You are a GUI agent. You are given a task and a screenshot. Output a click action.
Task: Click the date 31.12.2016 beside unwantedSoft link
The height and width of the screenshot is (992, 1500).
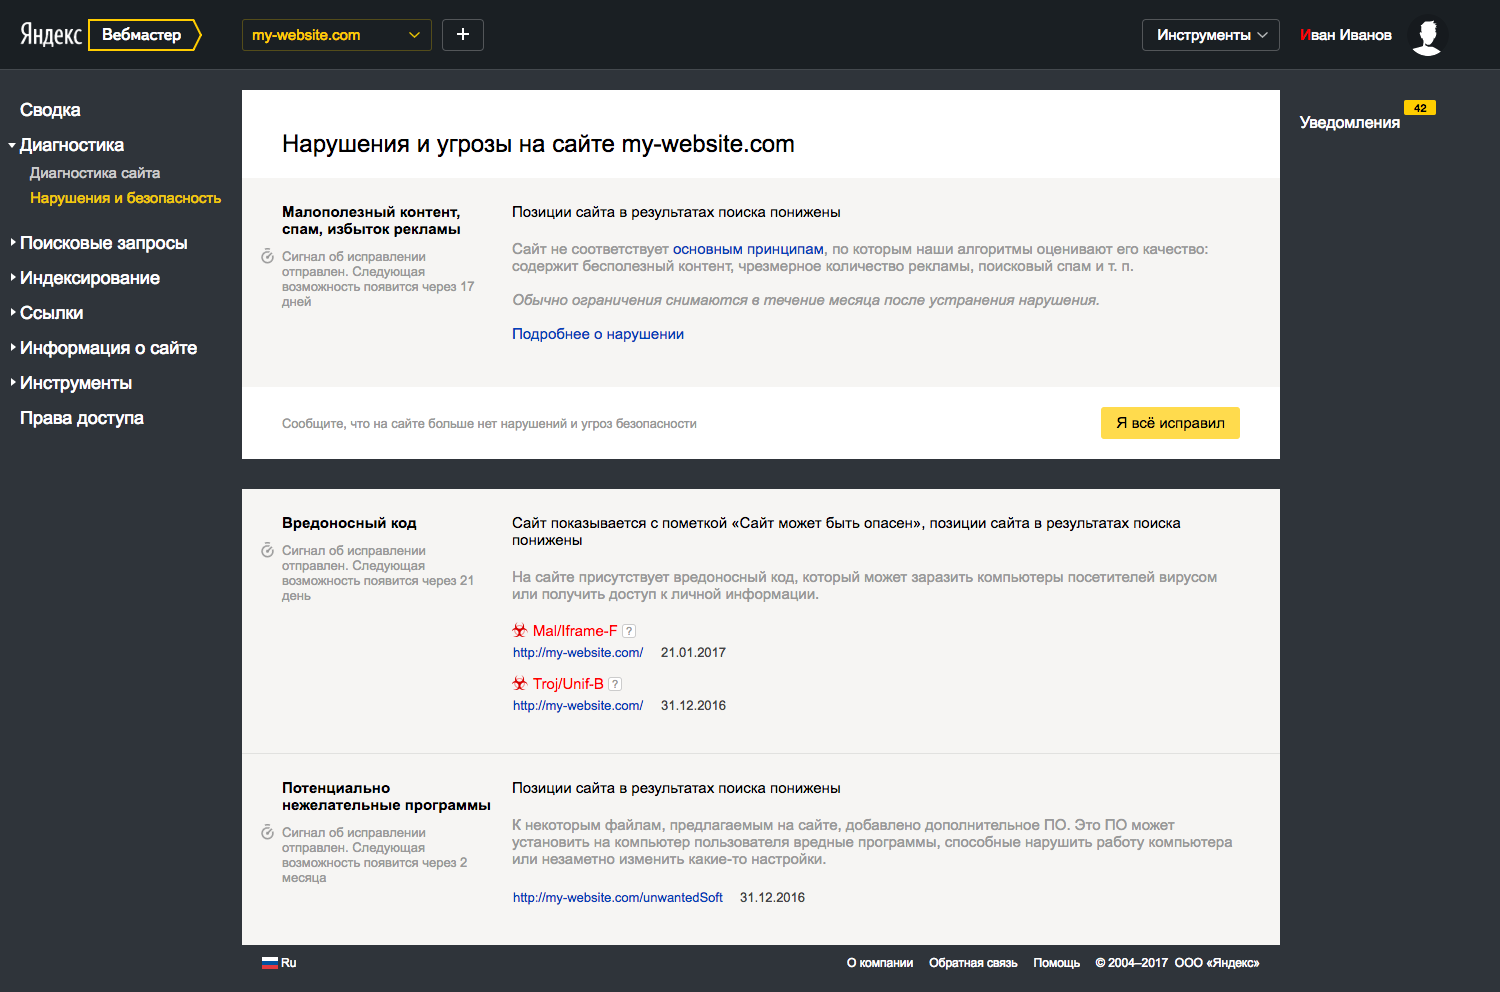tap(772, 898)
